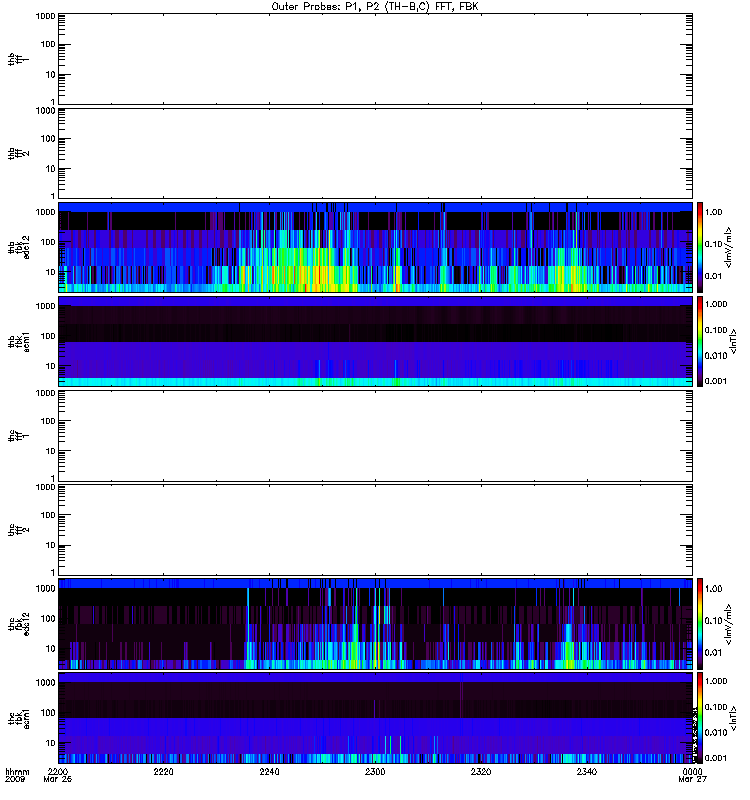
Task: Click the empty thc fff 2 plot panel
Action: [x=376, y=530]
